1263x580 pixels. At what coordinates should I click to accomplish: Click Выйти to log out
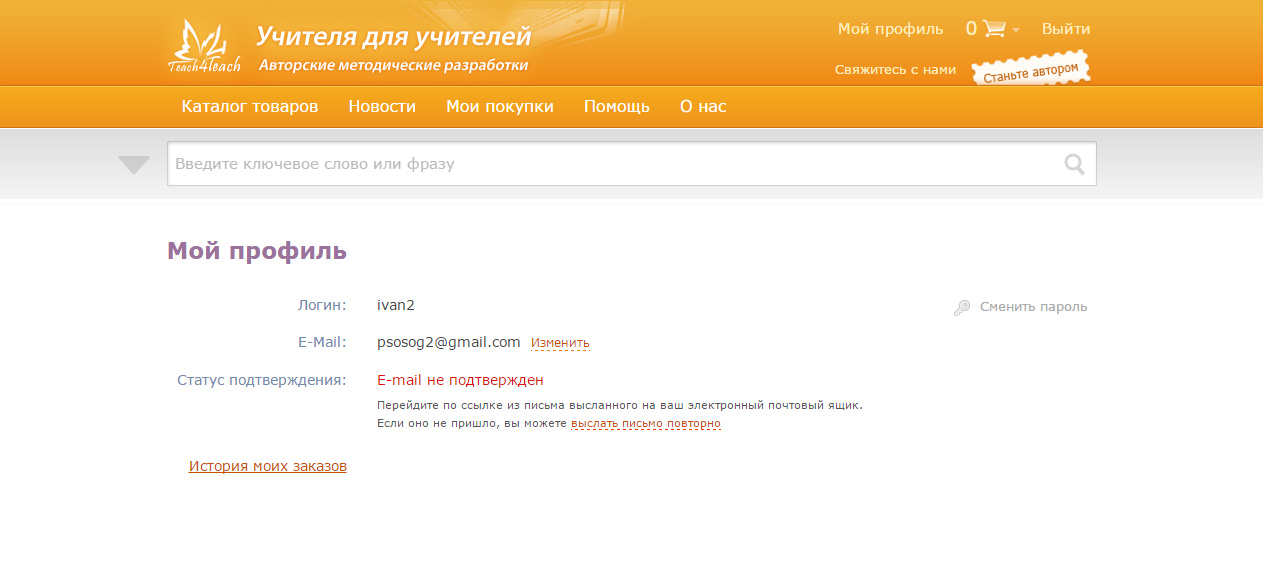point(1066,29)
